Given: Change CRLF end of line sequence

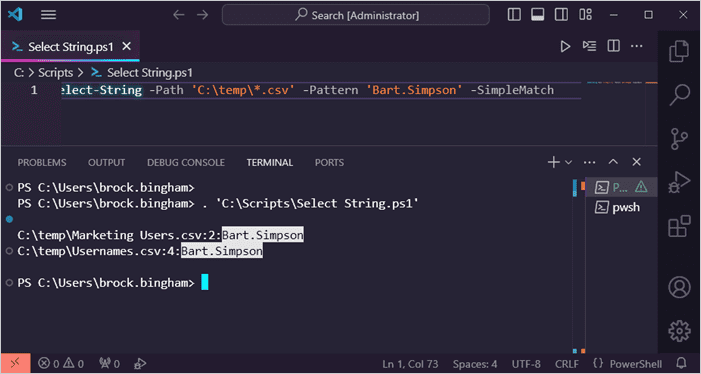Looking at the screenshot, I should (x=567, y=364).
